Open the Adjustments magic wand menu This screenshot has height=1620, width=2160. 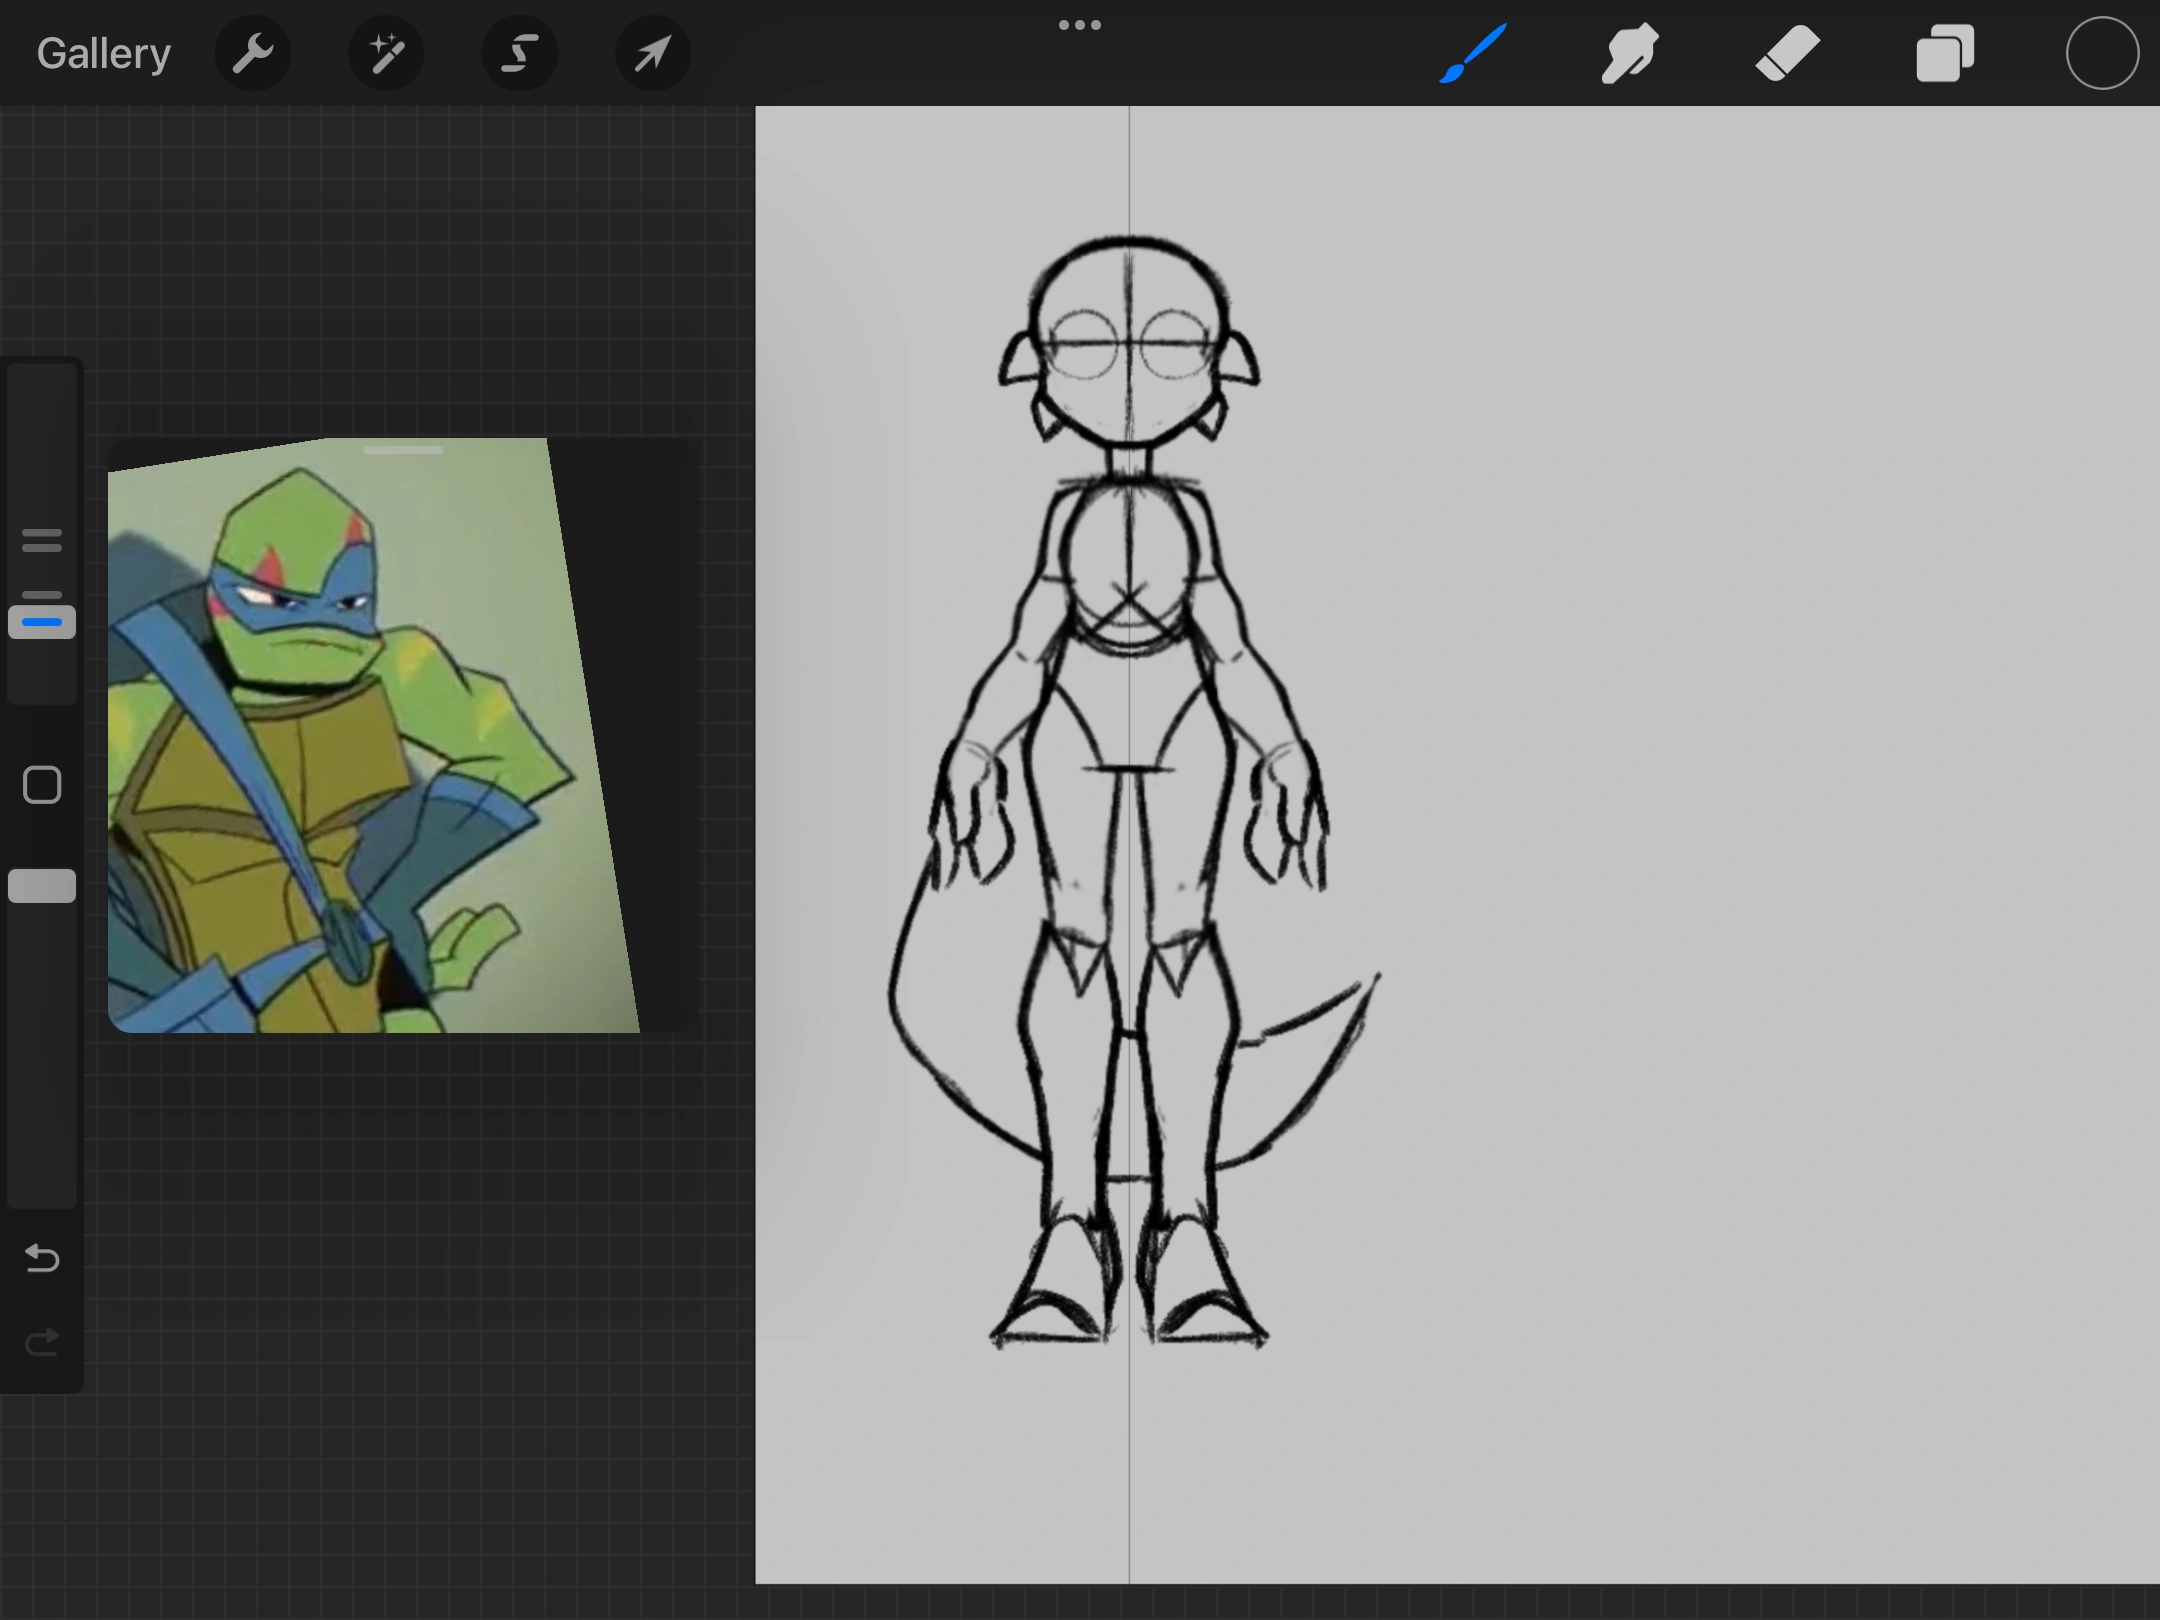coord(386,54)
